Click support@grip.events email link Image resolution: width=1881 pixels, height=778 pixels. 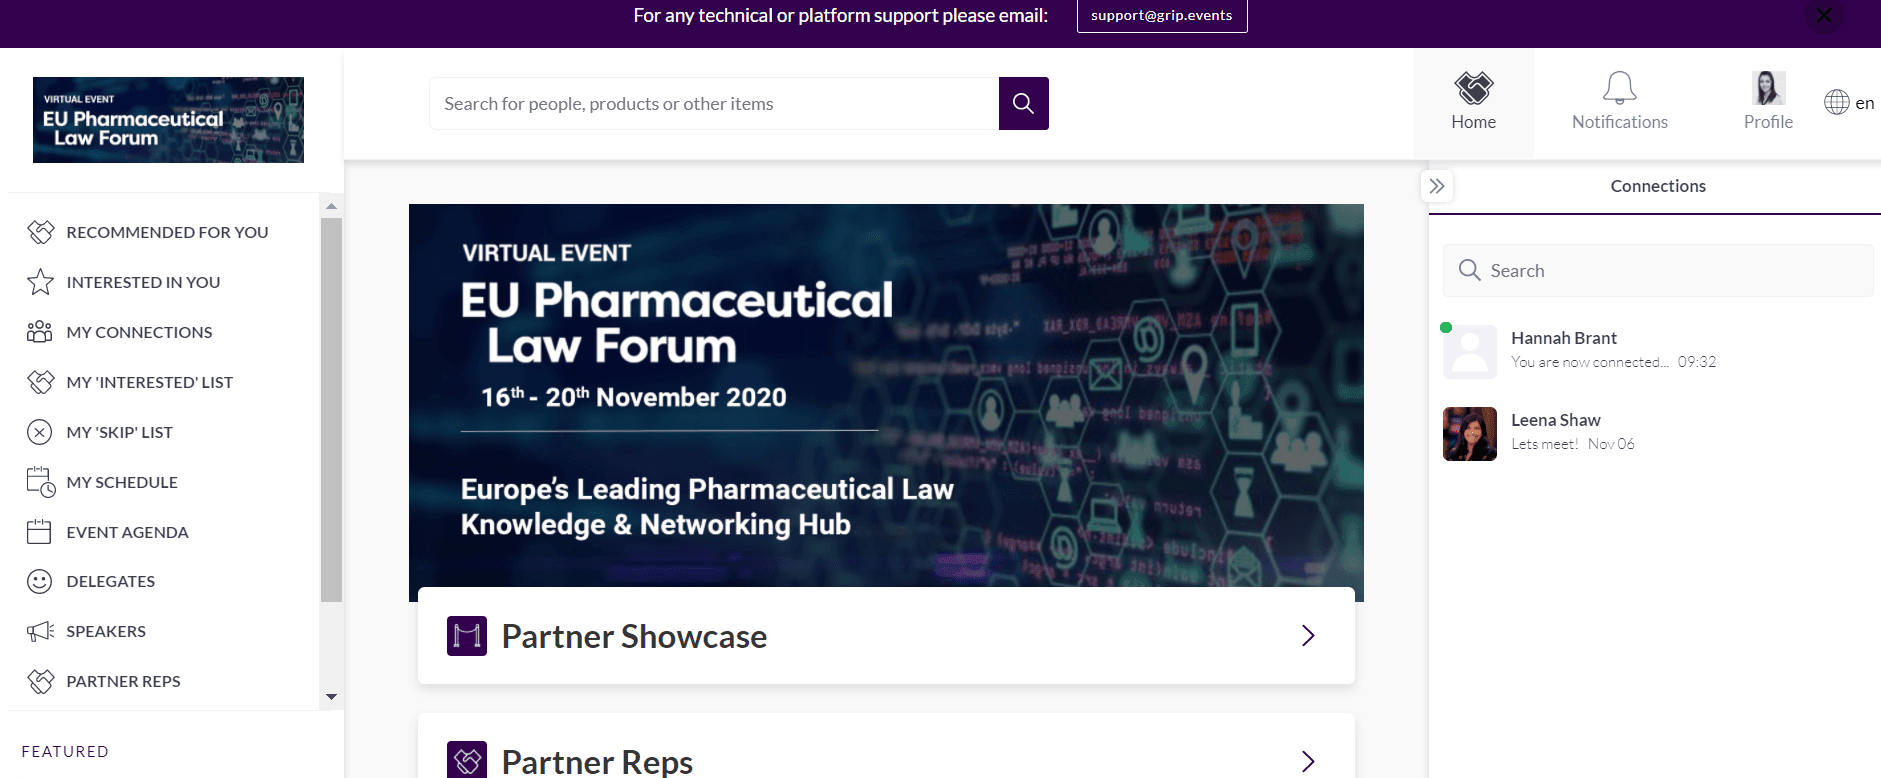[x=1161, y=16]
